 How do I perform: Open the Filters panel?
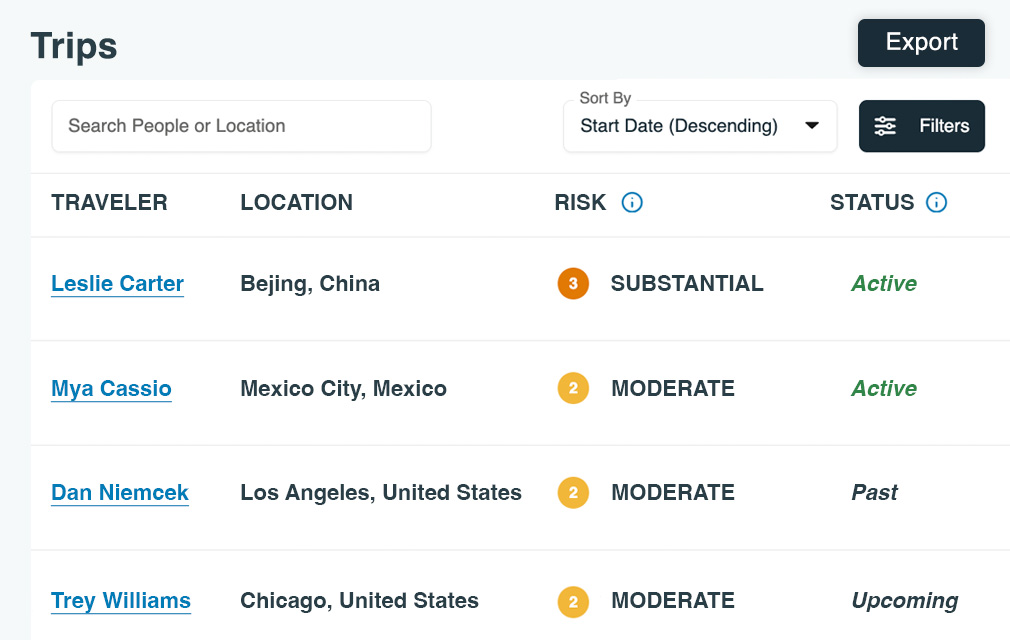[x=922, y=126]
